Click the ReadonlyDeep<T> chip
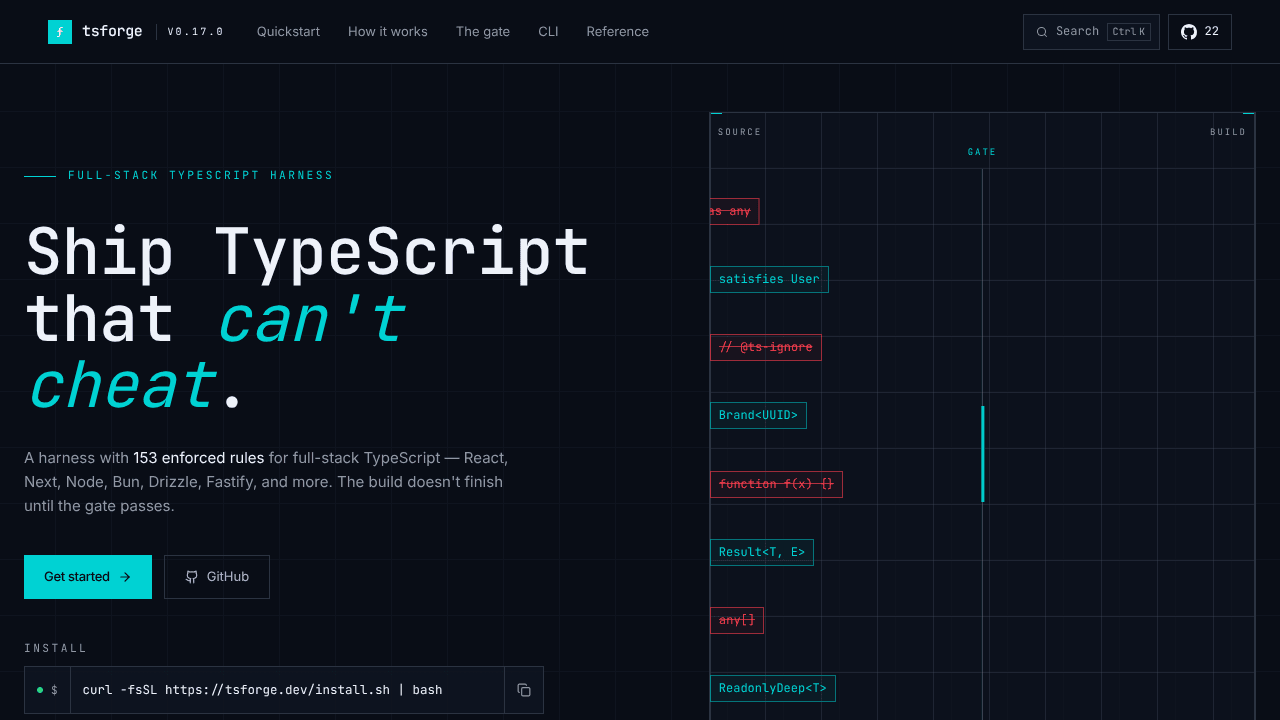1280x720 pixels. (x=773, y=688)
